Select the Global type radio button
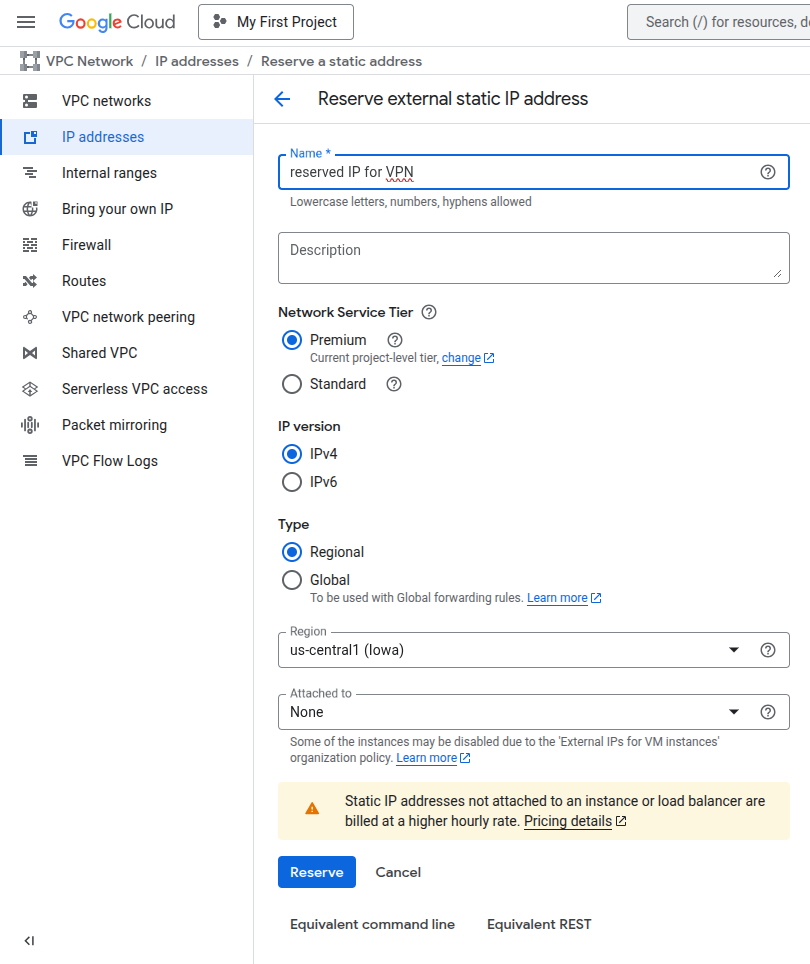Viewport: 810px width, 964px height. point(292,580)
